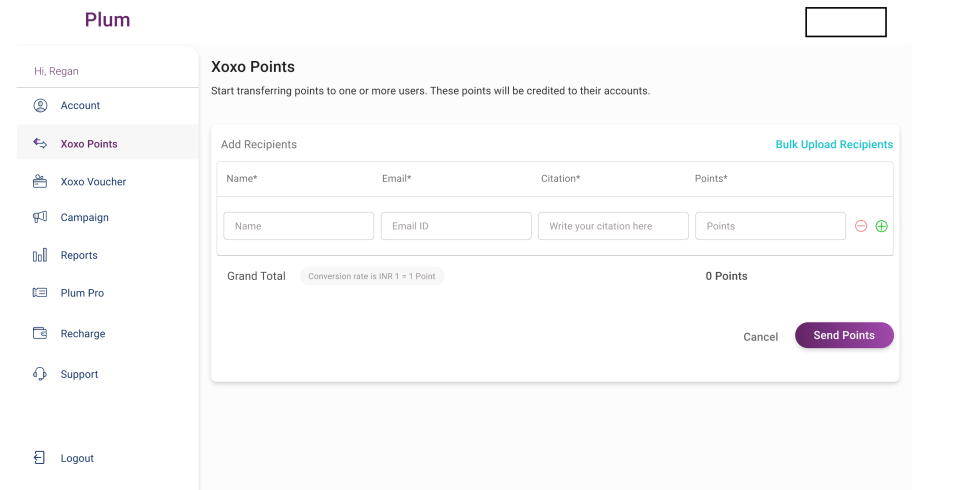Click the Campaign megaphone icon

click(x=40, y=217)
